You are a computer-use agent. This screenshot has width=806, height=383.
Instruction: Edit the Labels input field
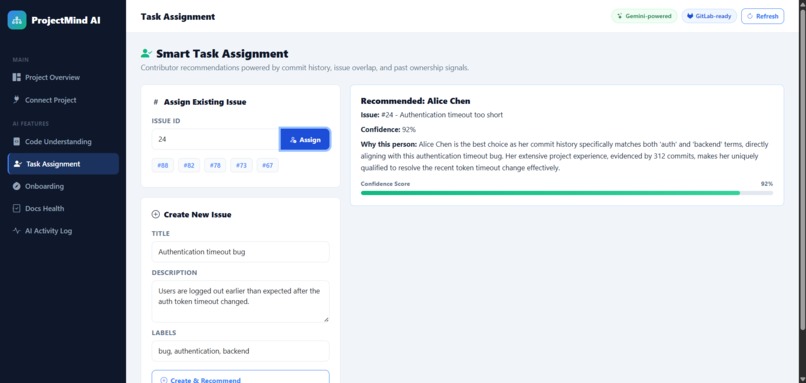coord(240,351)
